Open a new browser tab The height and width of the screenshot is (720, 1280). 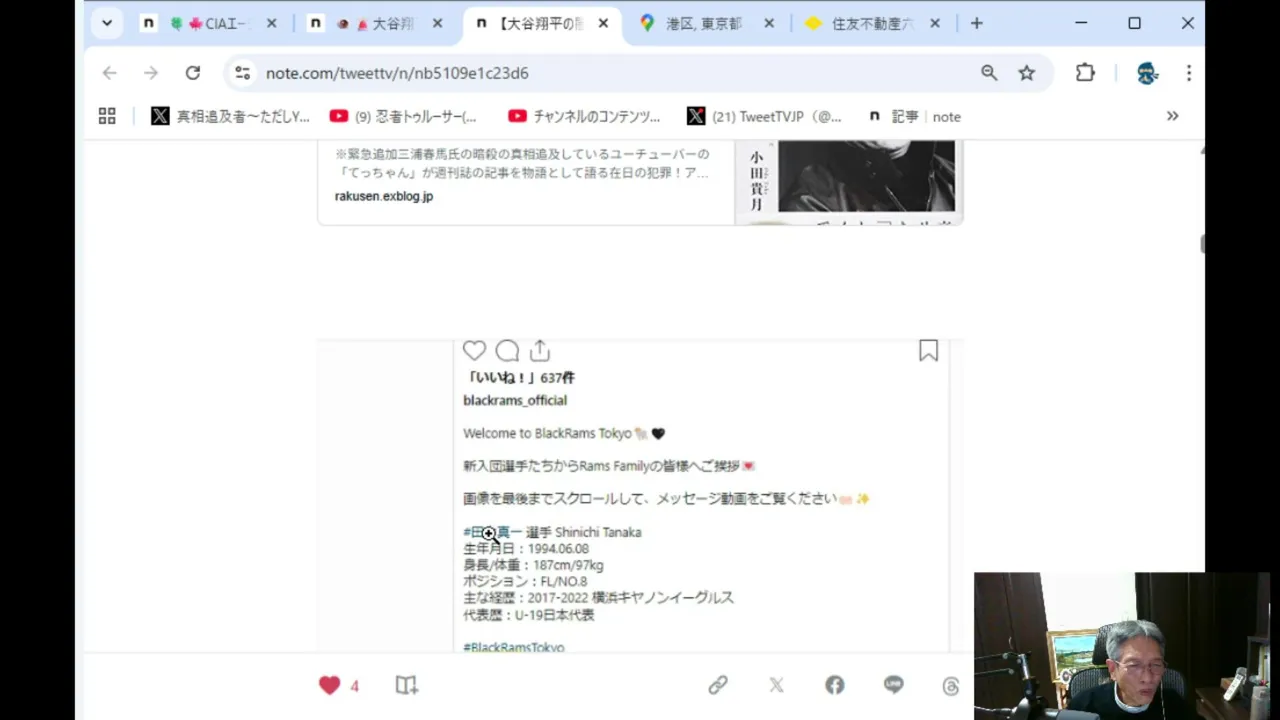[977, 23]
